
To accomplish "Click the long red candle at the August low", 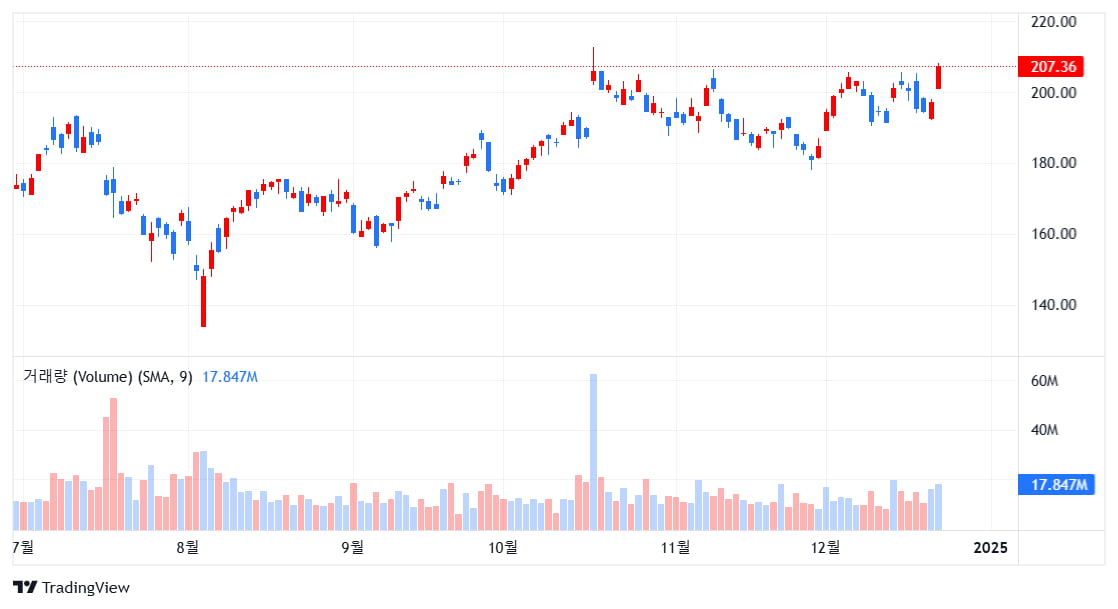I will pyautogui.click(x=203, y=300).
